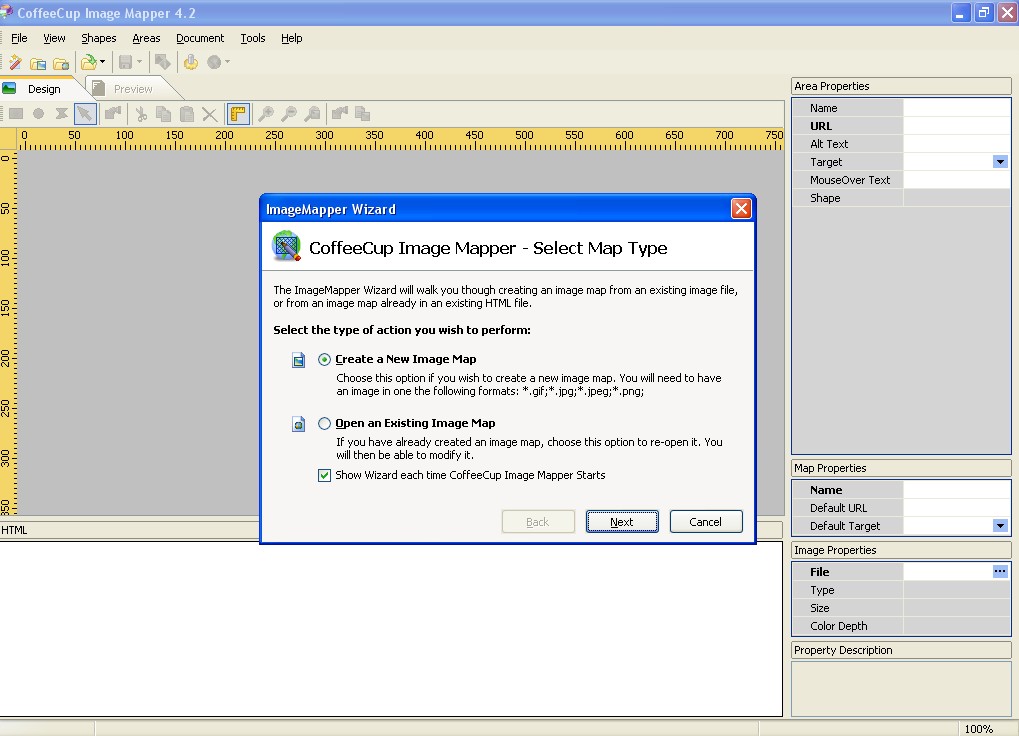Open the Document menu

[x=200, y=38]
